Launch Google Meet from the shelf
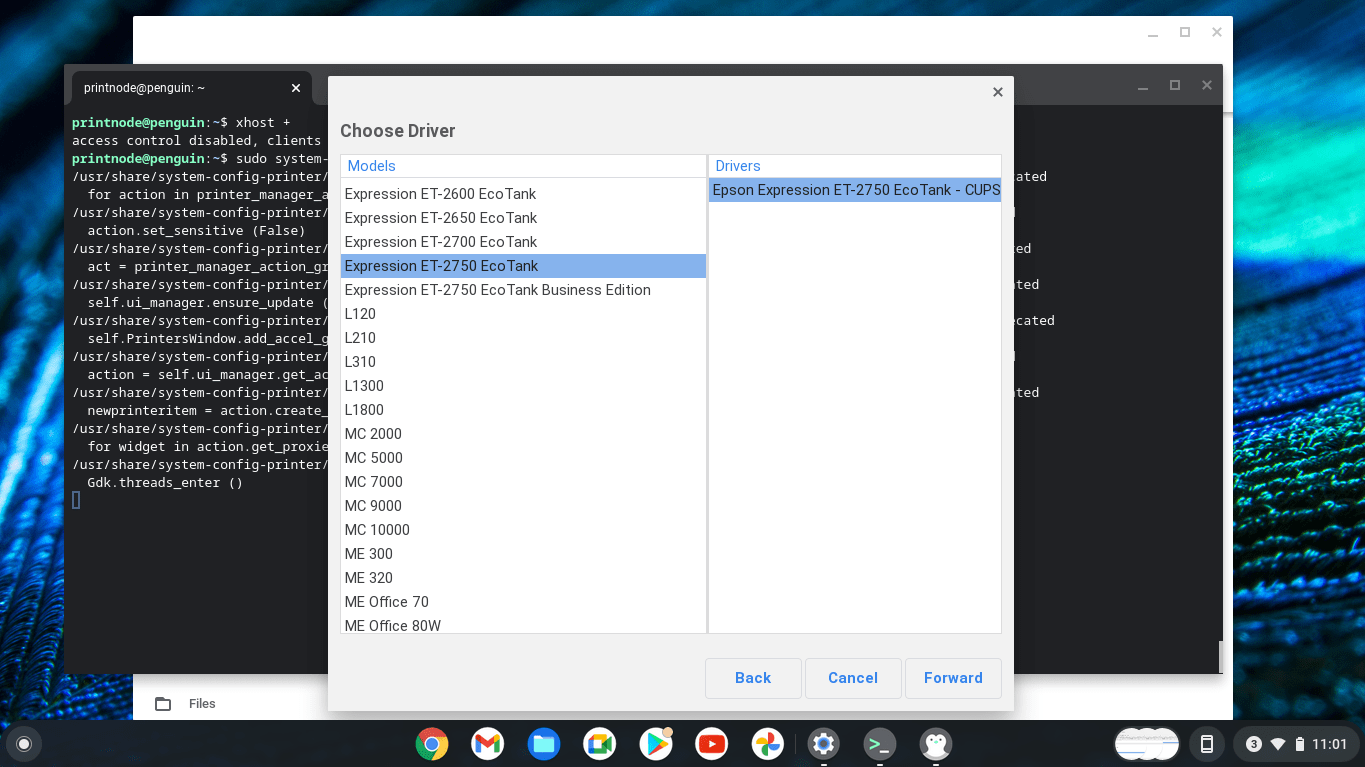The width and height of the screenshot is (1365, 767). 600,744
